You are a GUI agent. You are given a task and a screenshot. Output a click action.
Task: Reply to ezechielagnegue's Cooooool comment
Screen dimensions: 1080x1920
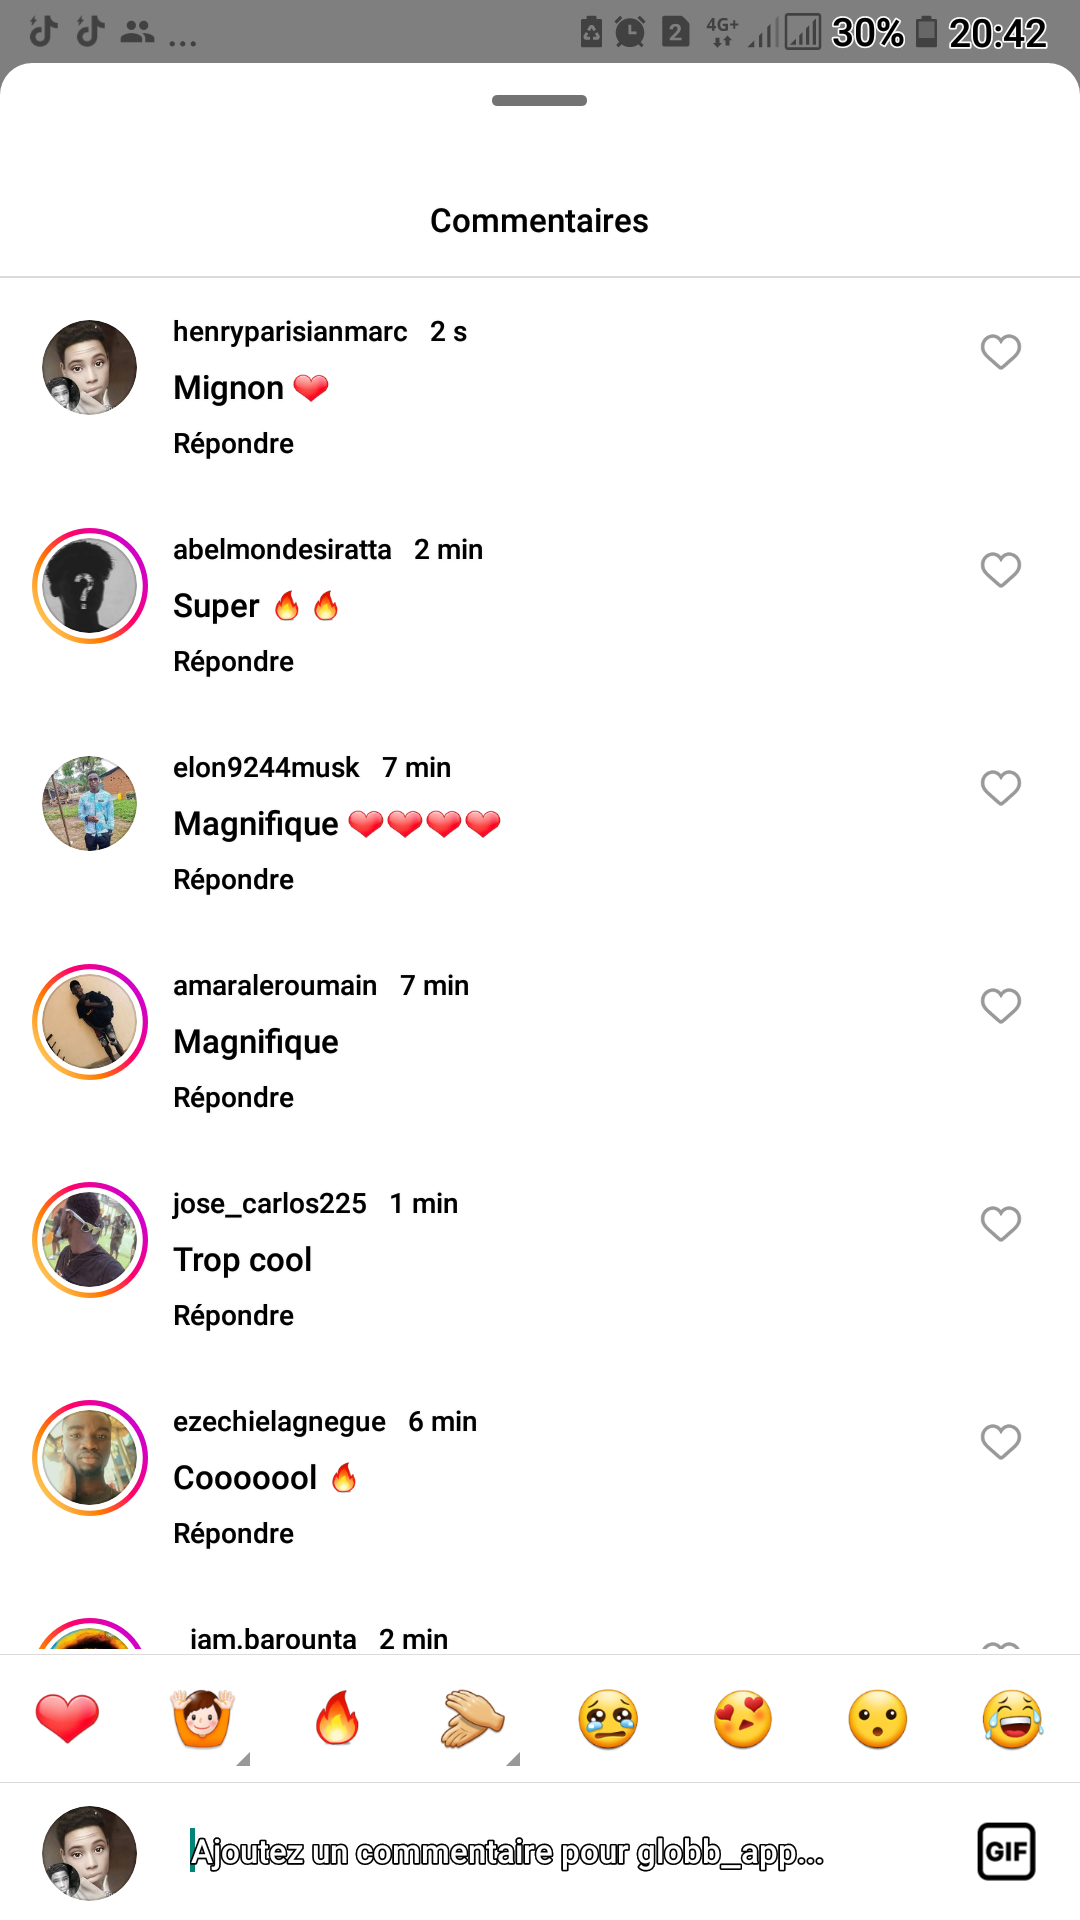pyautogui.click(x=233, y=1534)
